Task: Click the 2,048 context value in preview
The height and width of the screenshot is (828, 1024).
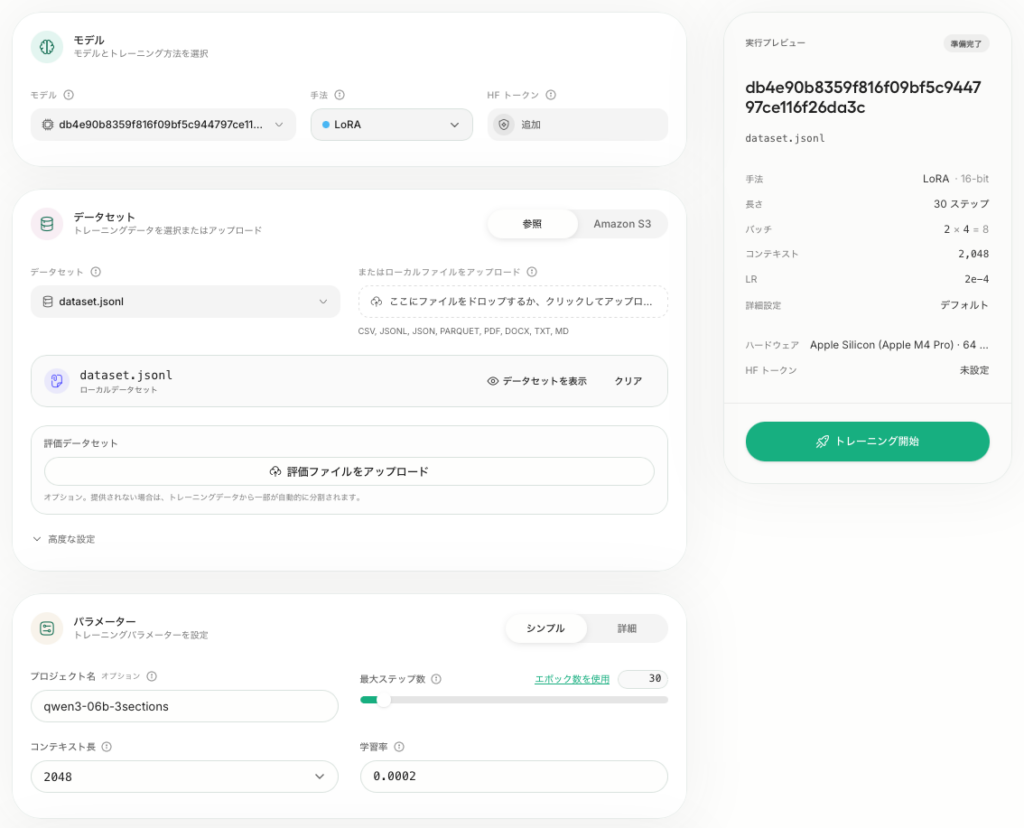Action: pyautogui.click(x=974, y=254)
